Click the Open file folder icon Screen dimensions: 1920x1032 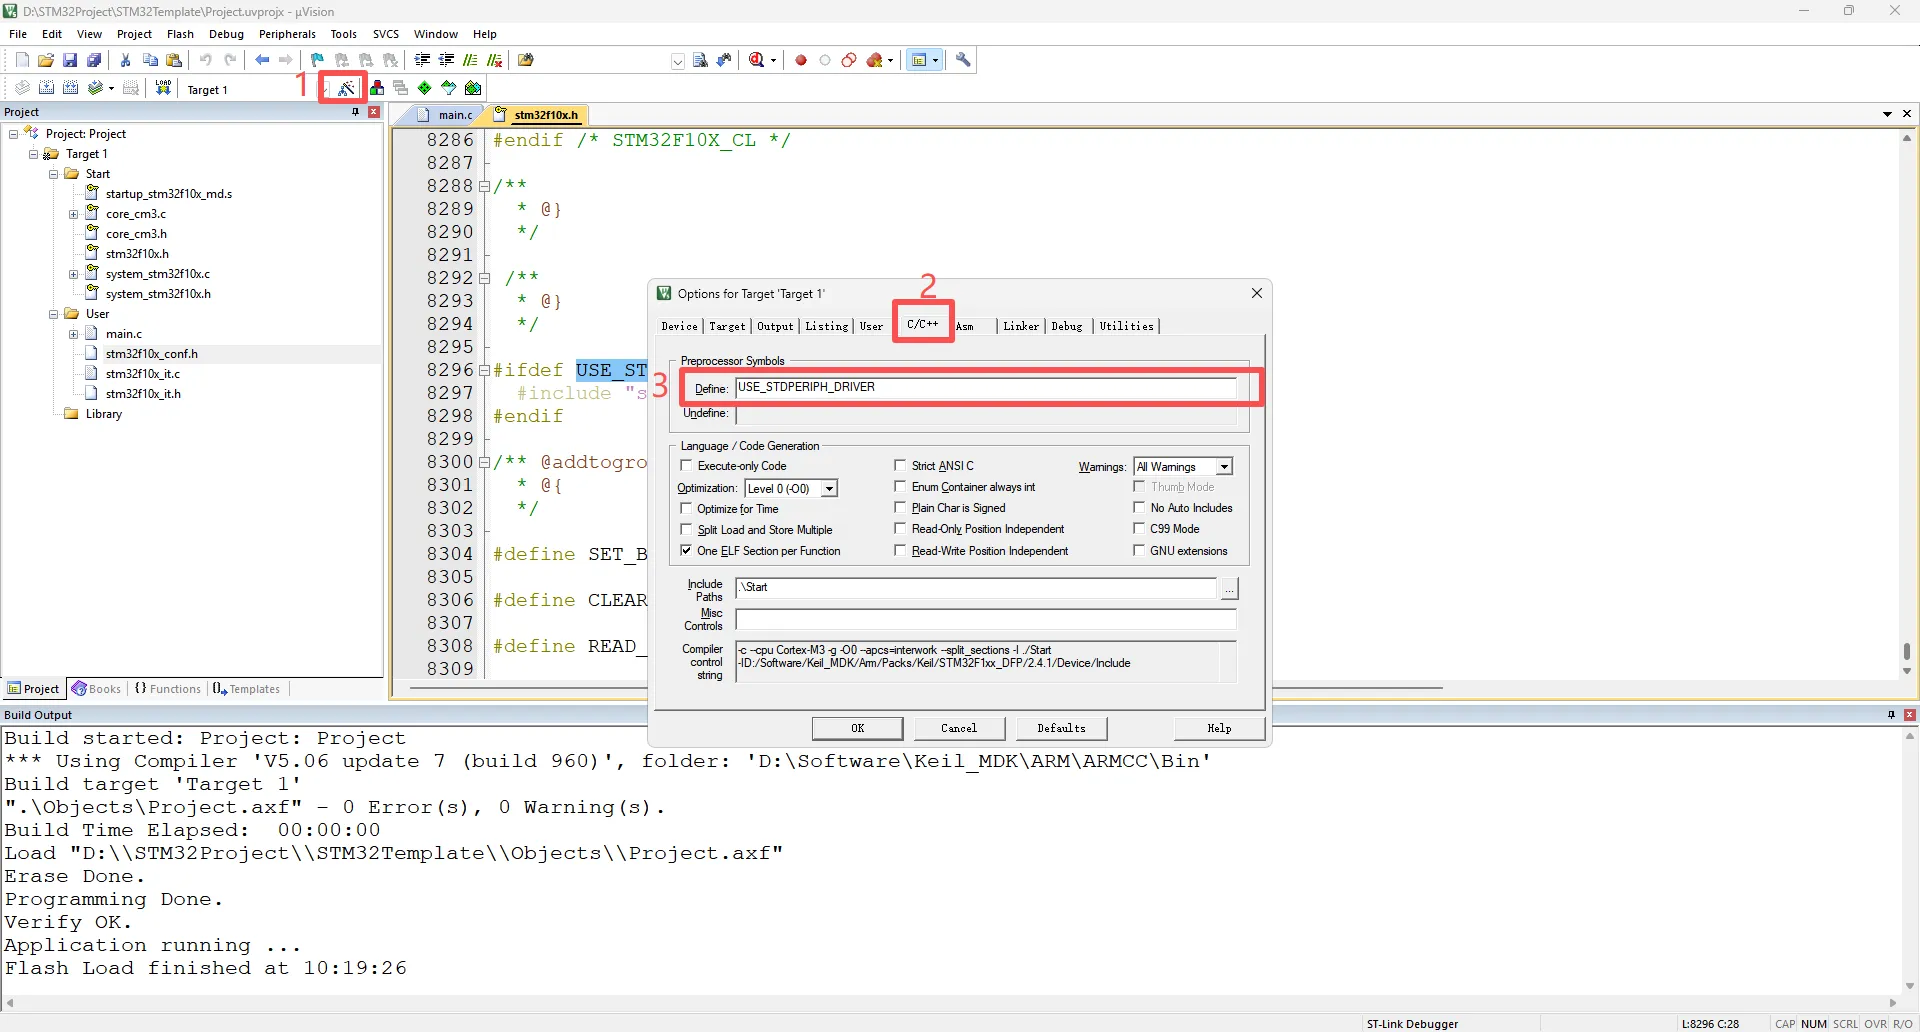[46, 60]
